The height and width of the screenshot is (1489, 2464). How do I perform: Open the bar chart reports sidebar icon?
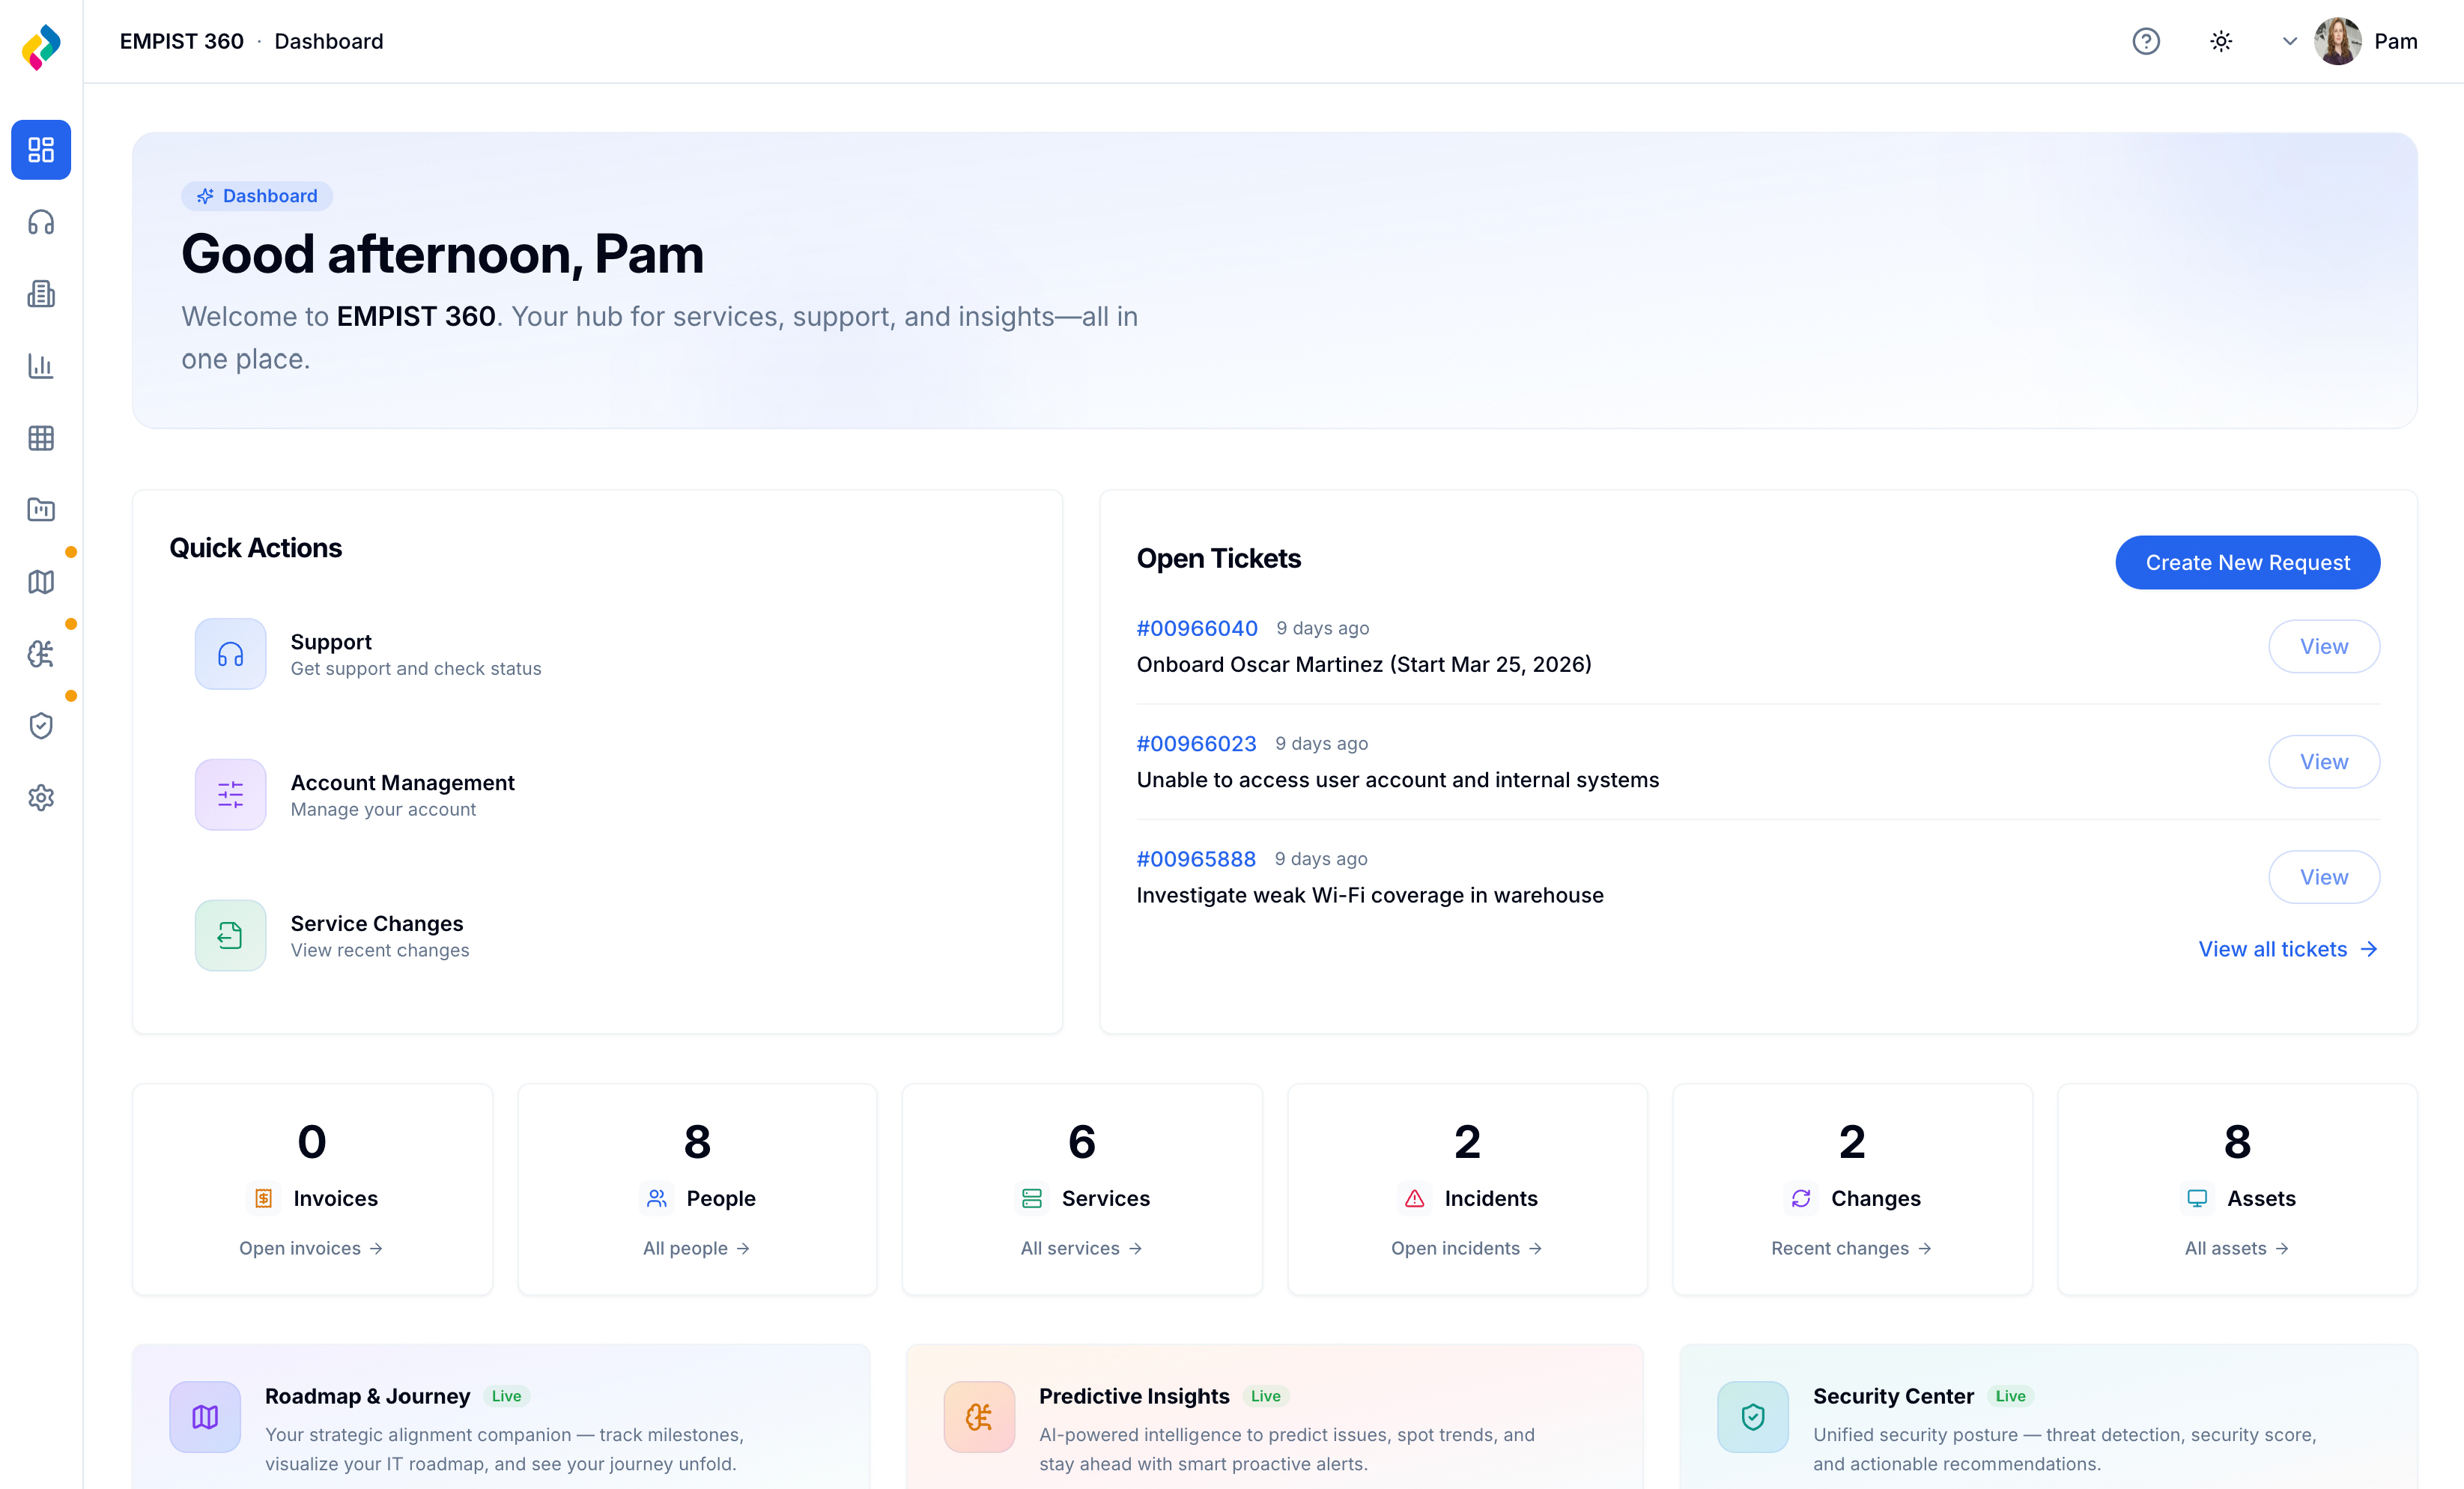tap(41, 366)
